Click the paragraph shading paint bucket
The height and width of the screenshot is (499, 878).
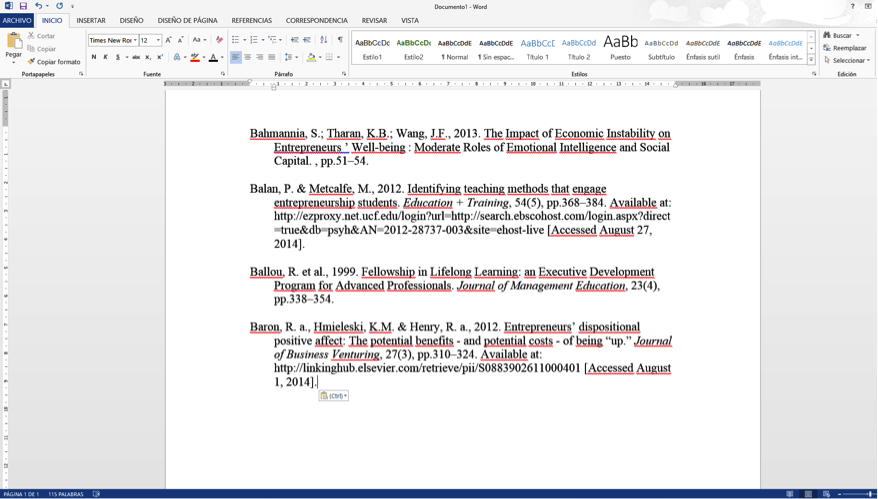click(x=311, y=57)
